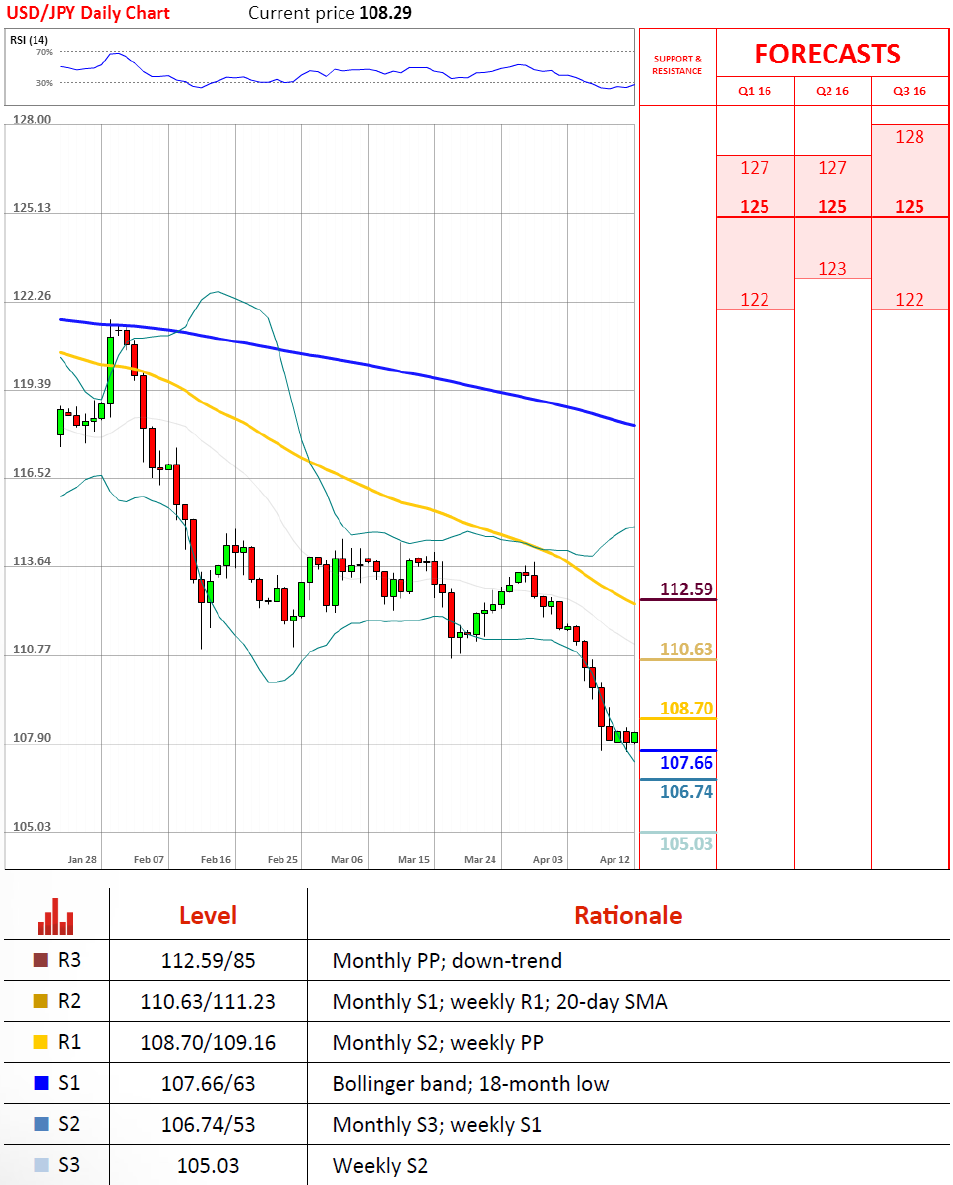
Task: Click the 106.74 support level label
Action: [686, 791]
